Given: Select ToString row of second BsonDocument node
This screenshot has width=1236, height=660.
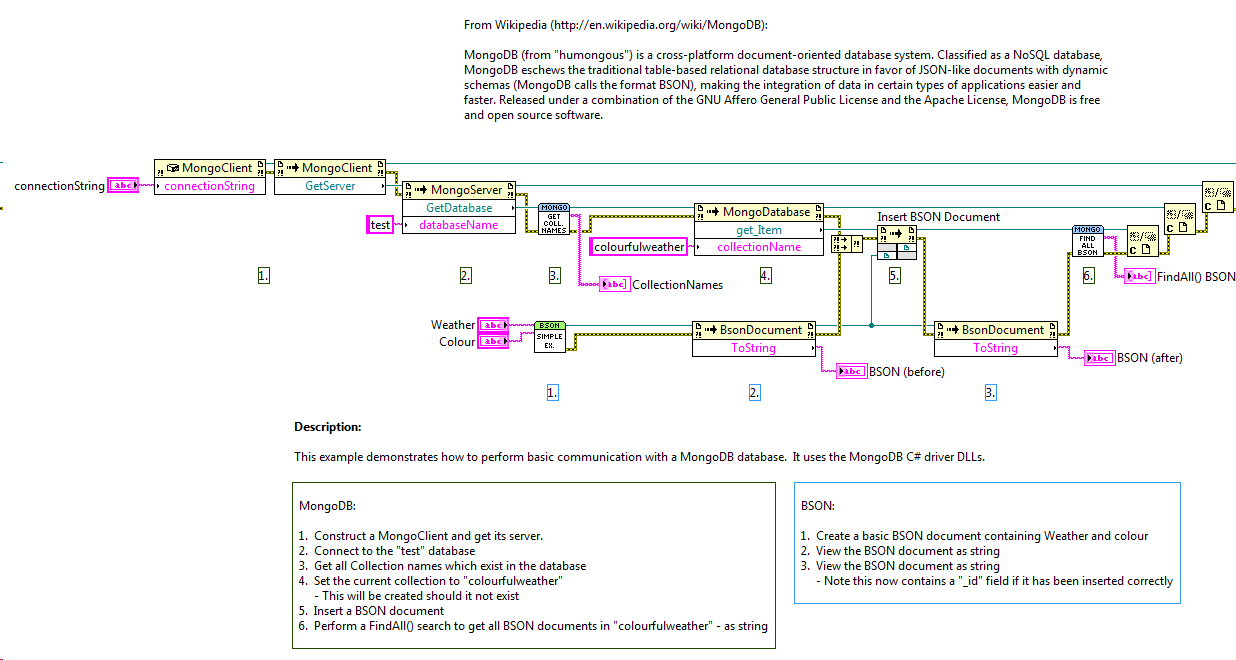Looking at the screenshot, I should 996,348.
